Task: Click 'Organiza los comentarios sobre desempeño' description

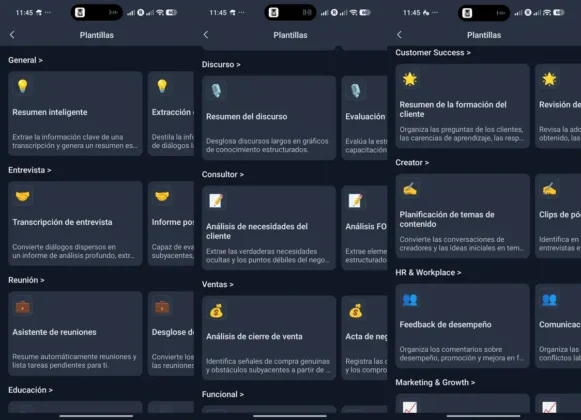Action: [x=462, y=354]
